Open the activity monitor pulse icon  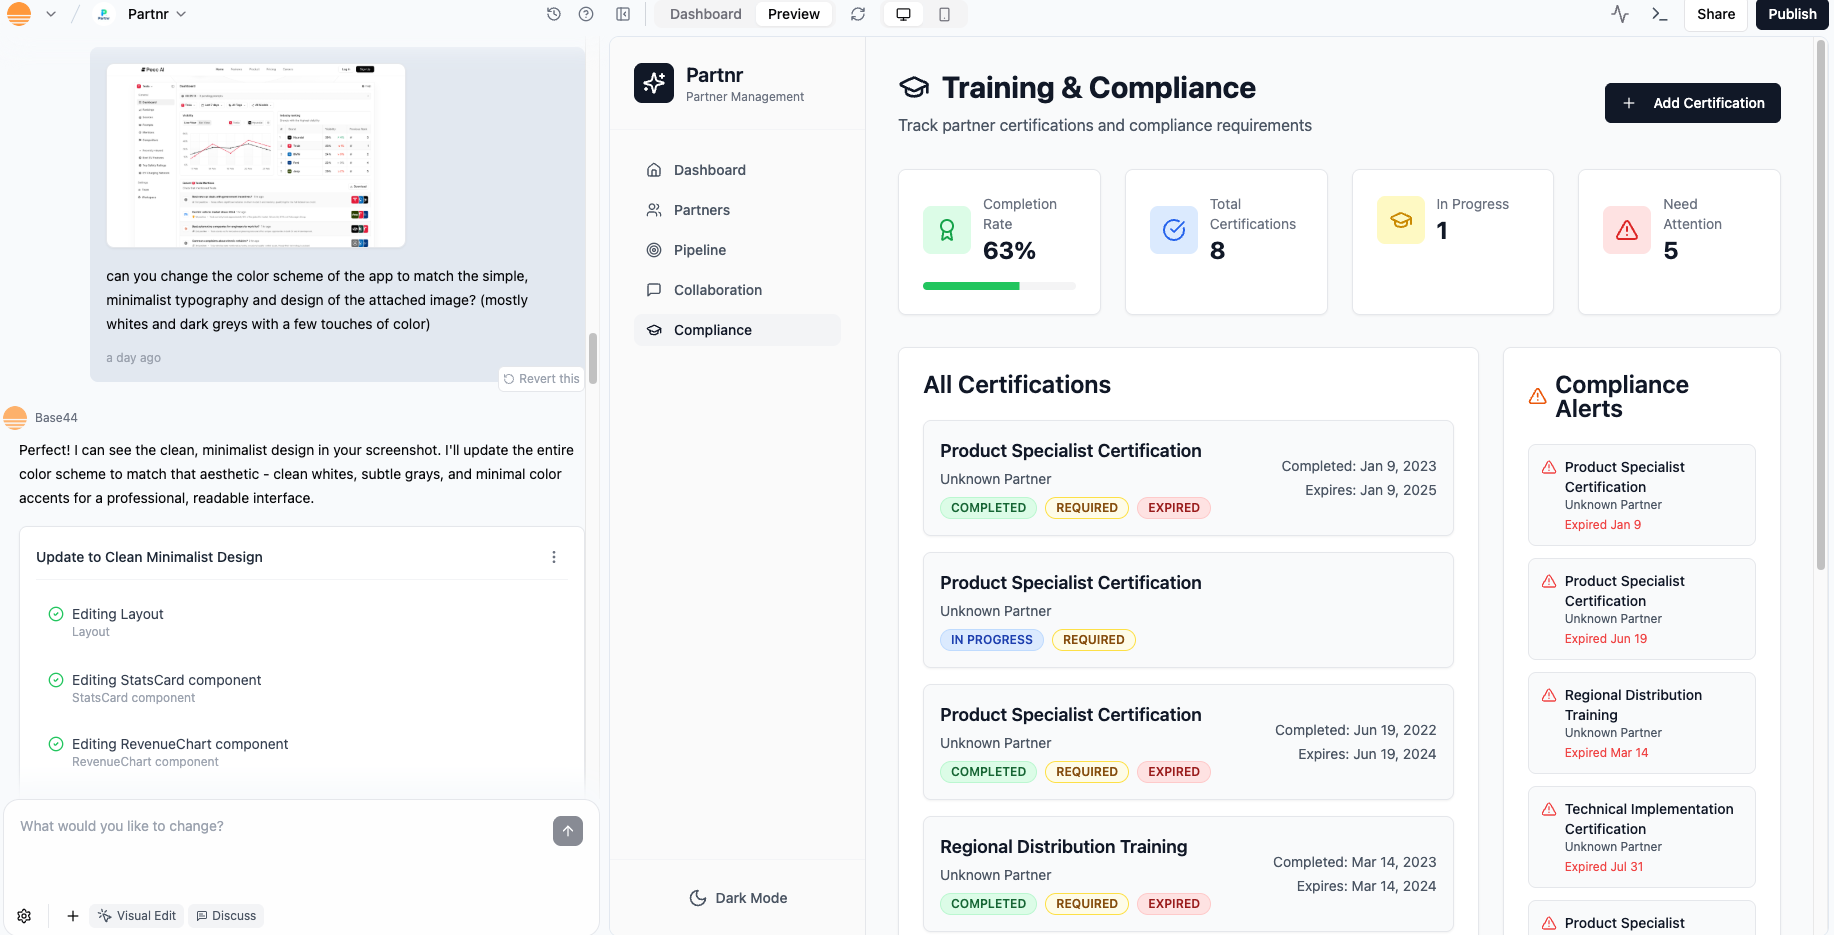[x=1620, y=14]
